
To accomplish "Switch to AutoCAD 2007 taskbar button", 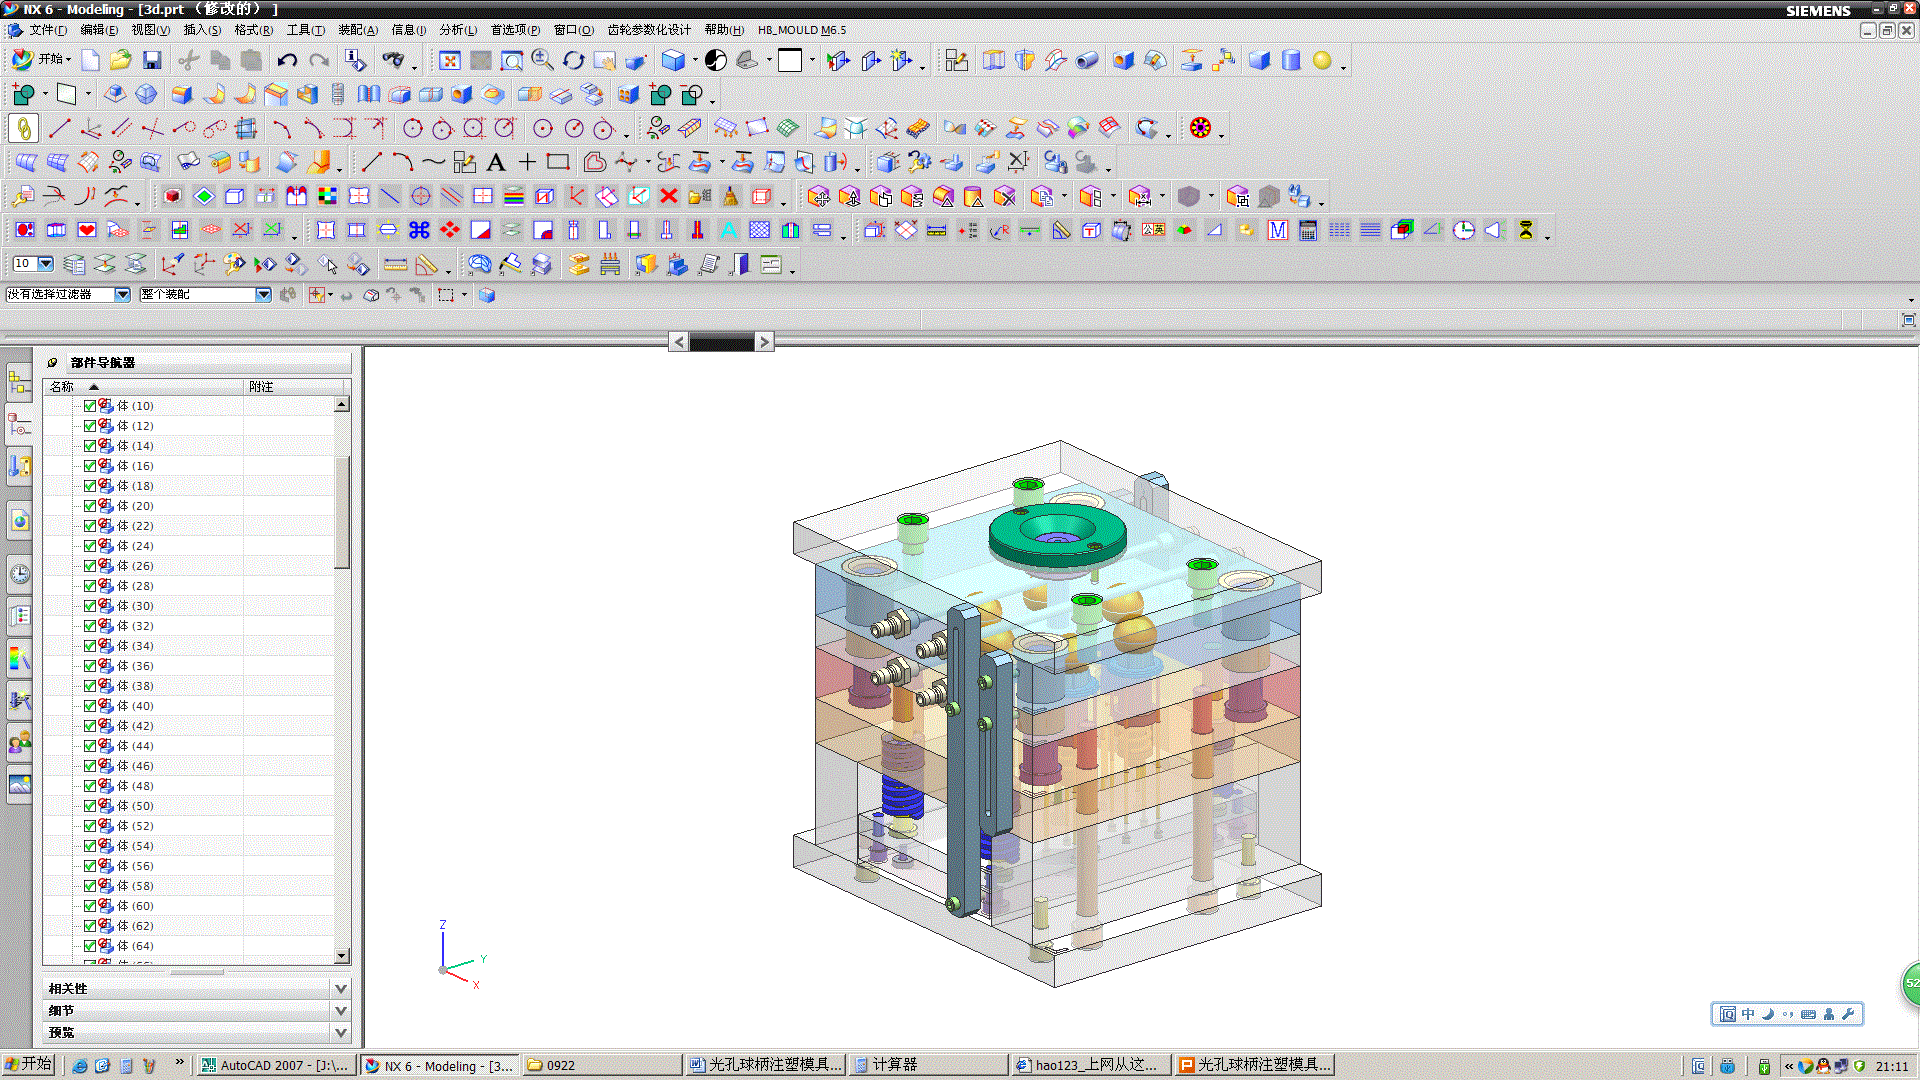I will click(x=275, y=1065).
